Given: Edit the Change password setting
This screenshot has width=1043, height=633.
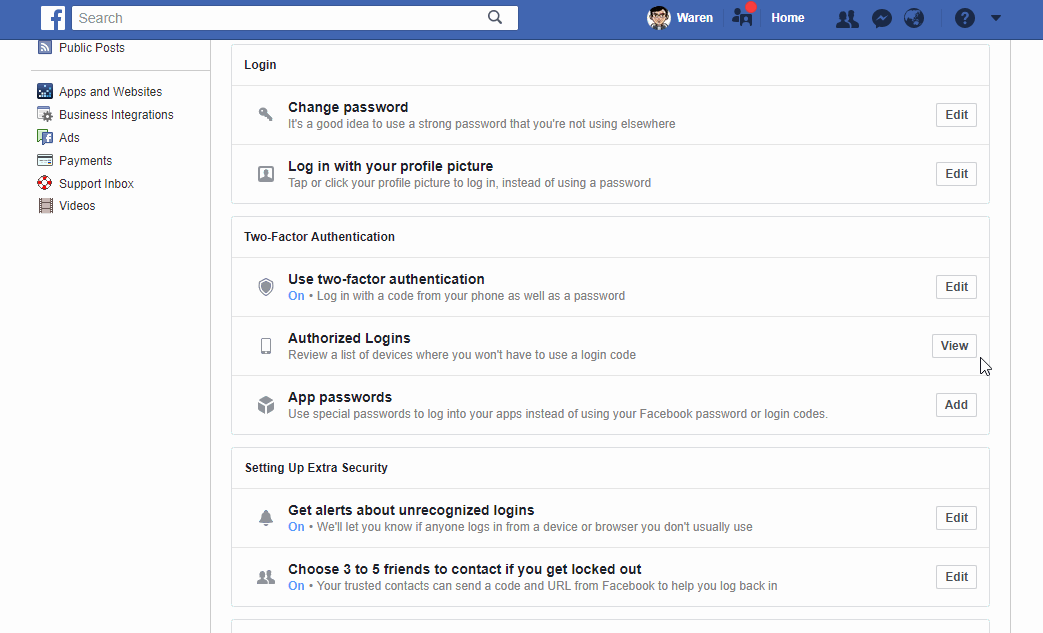Looking at the screenshot, I should 955,114.
